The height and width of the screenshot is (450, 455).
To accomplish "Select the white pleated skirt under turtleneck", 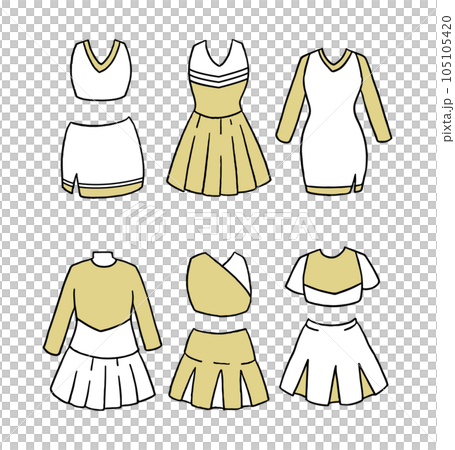I will point(103,378).
